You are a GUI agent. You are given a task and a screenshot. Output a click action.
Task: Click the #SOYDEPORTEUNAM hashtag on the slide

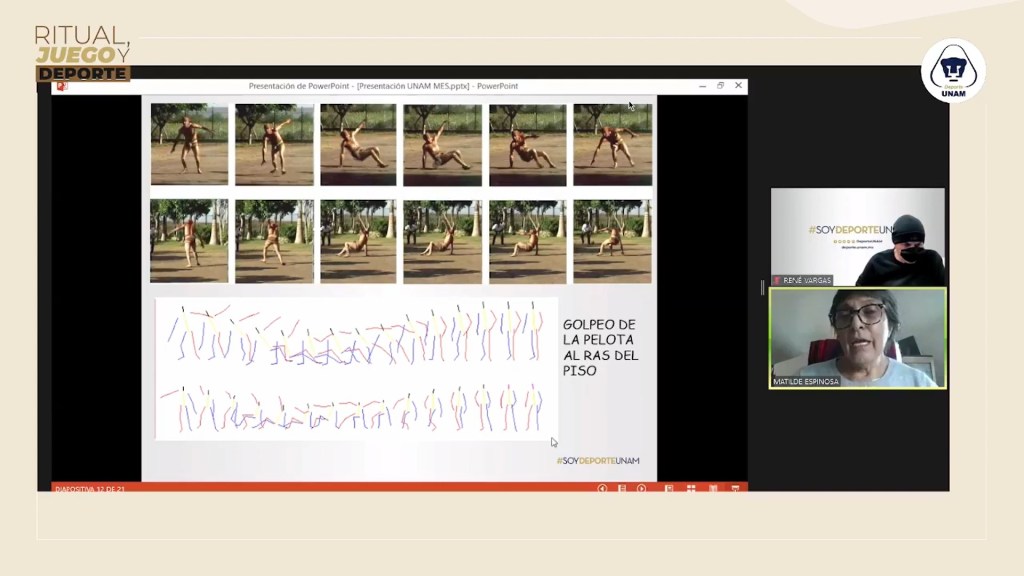tap(597, 460)
